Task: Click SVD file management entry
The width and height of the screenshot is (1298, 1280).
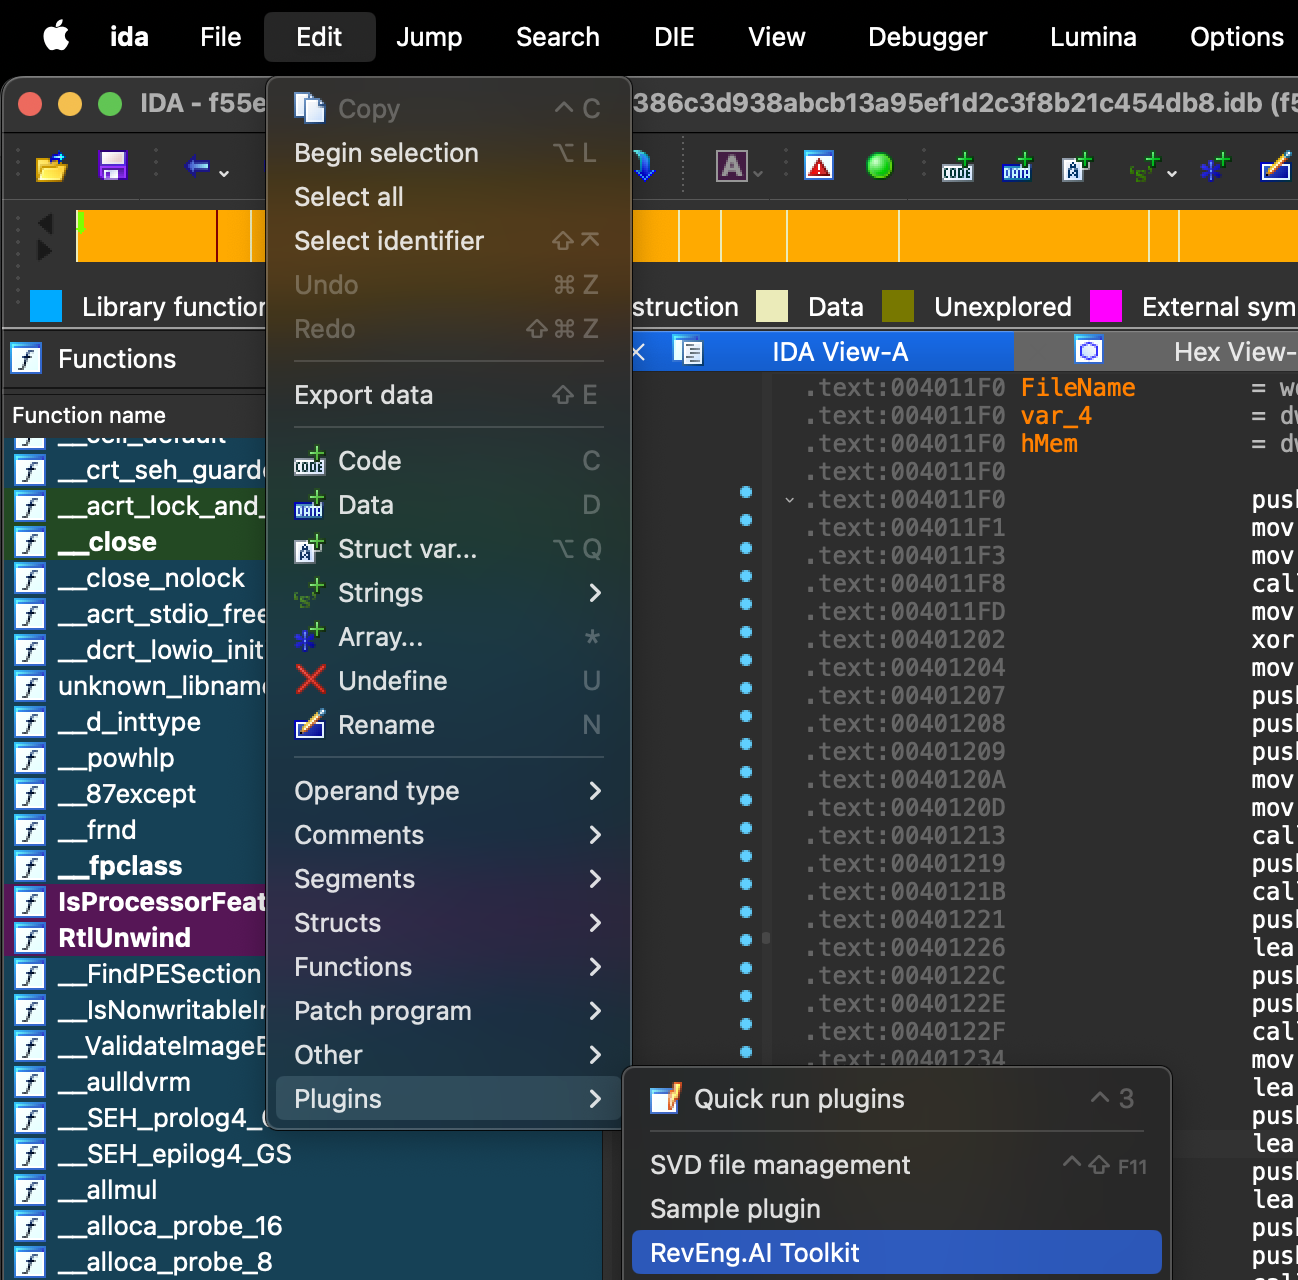Action: [x=897, y=1165]
